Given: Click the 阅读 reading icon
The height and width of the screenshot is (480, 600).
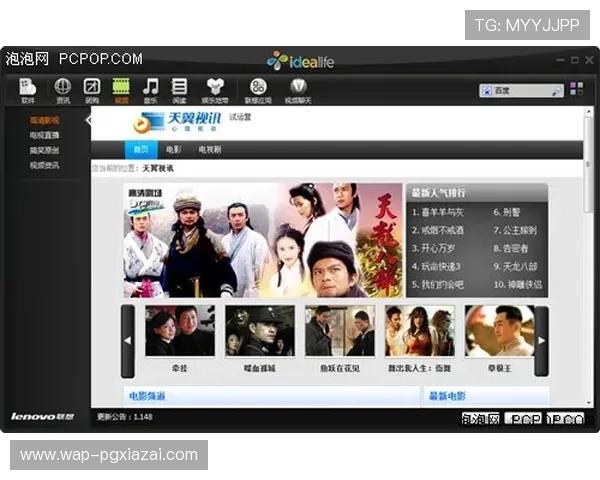Looking at the screenshot, I should point(179,89).
